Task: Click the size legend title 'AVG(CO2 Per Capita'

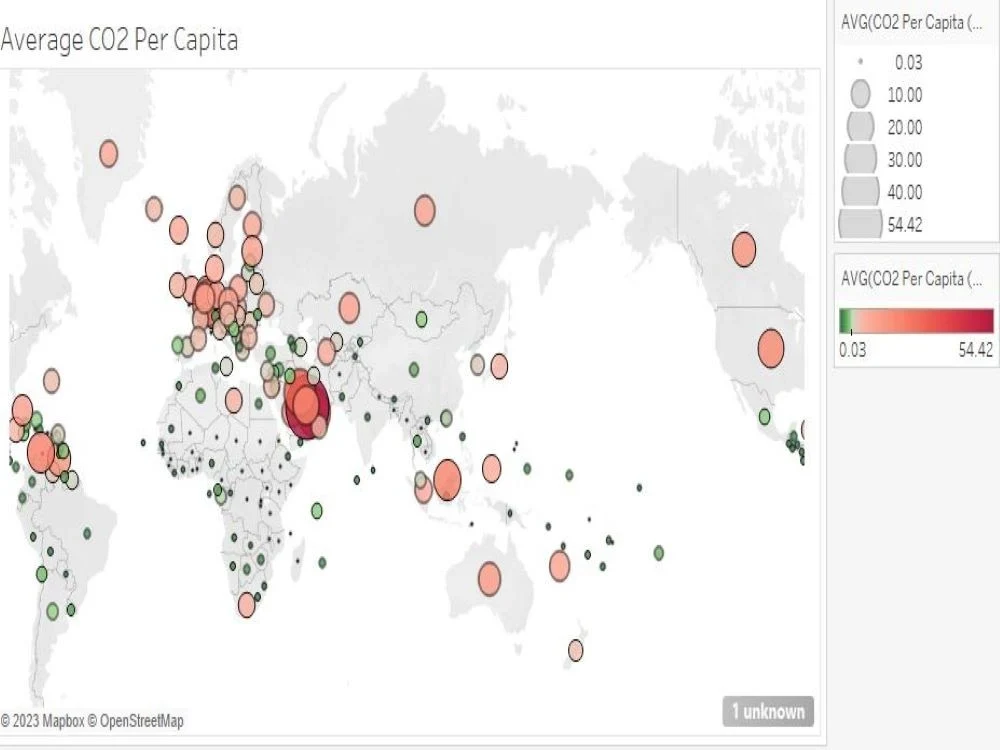Action: [911, 23]
